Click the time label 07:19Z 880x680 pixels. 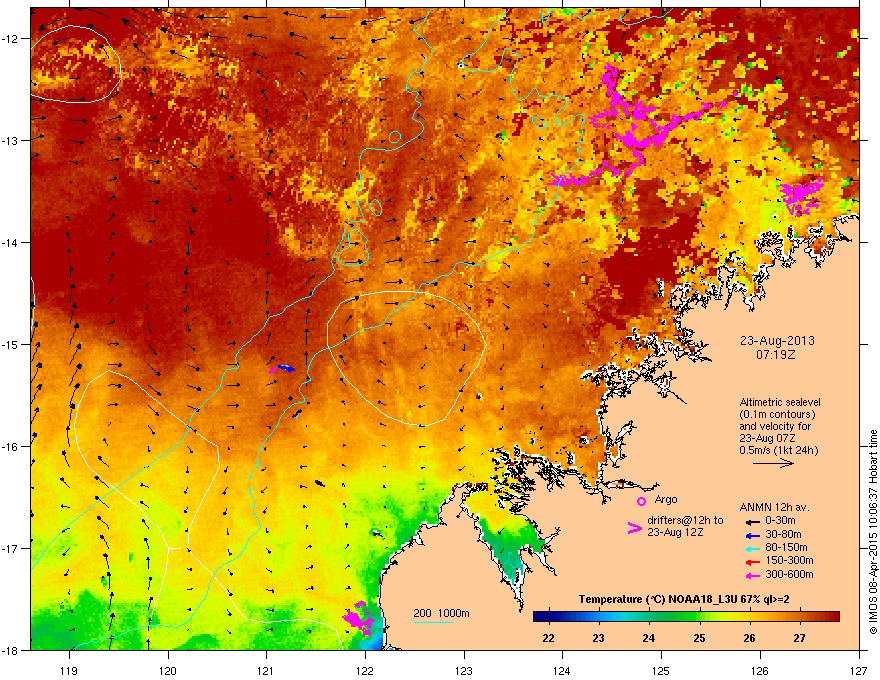pos(776,355)
